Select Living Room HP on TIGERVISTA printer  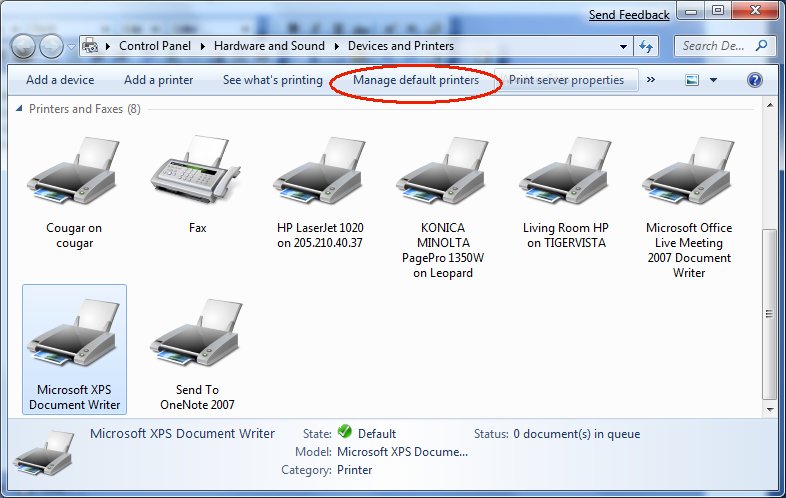[x=565, y=172]
